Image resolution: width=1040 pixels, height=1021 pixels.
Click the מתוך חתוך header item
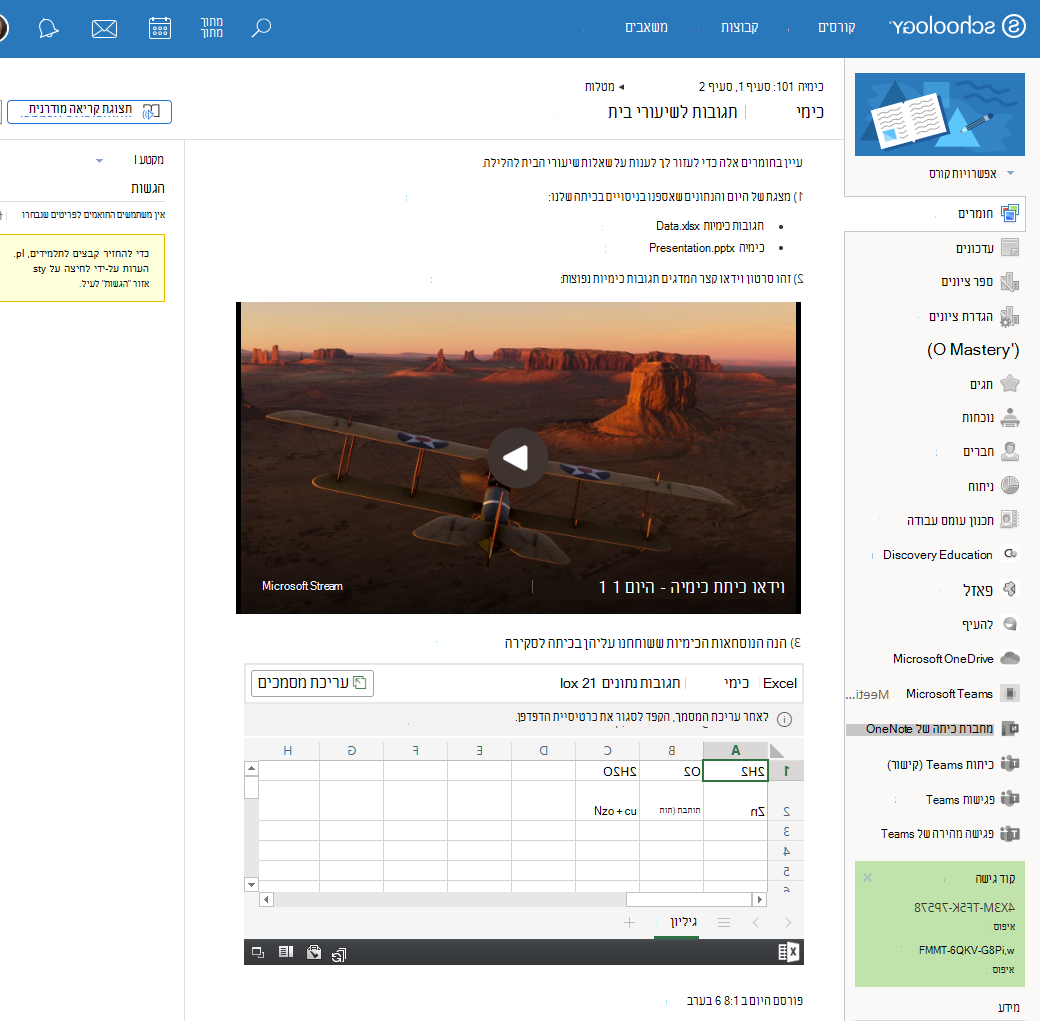click(212, 27)
